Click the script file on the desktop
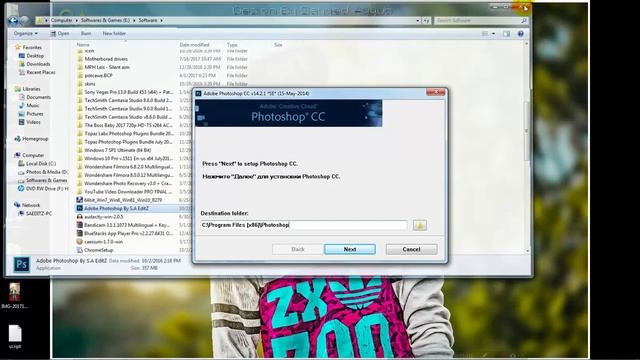 [15, 337]
